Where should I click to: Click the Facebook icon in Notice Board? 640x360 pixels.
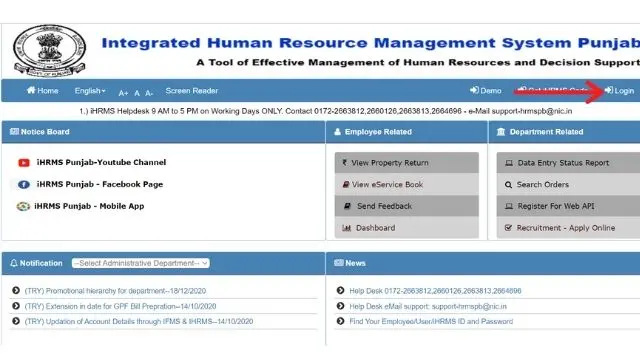click(x=24, y=184)
